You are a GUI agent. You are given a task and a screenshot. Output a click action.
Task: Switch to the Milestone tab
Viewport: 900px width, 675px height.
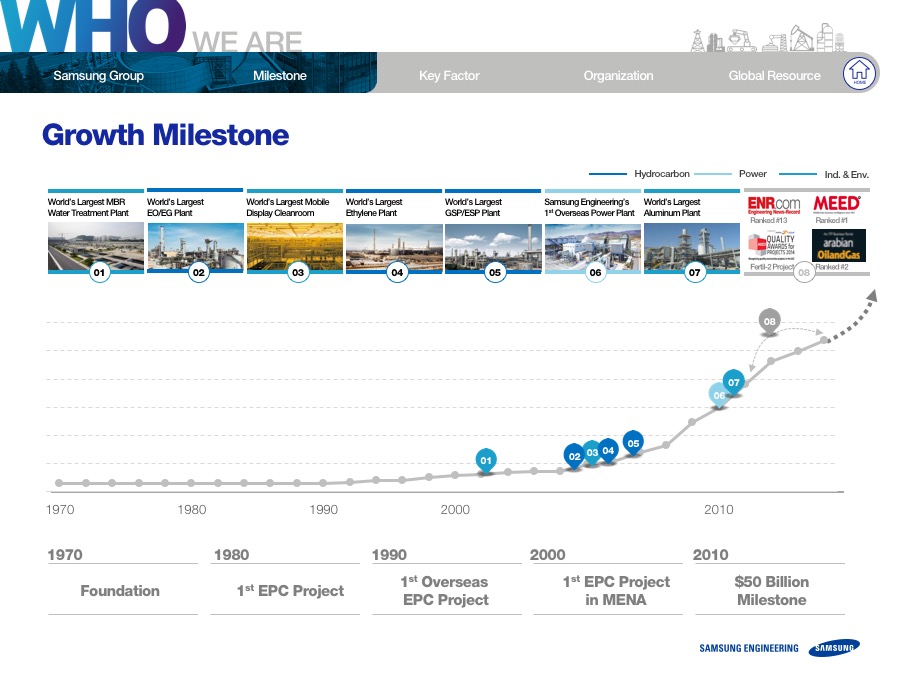click(x=280, y=75)
